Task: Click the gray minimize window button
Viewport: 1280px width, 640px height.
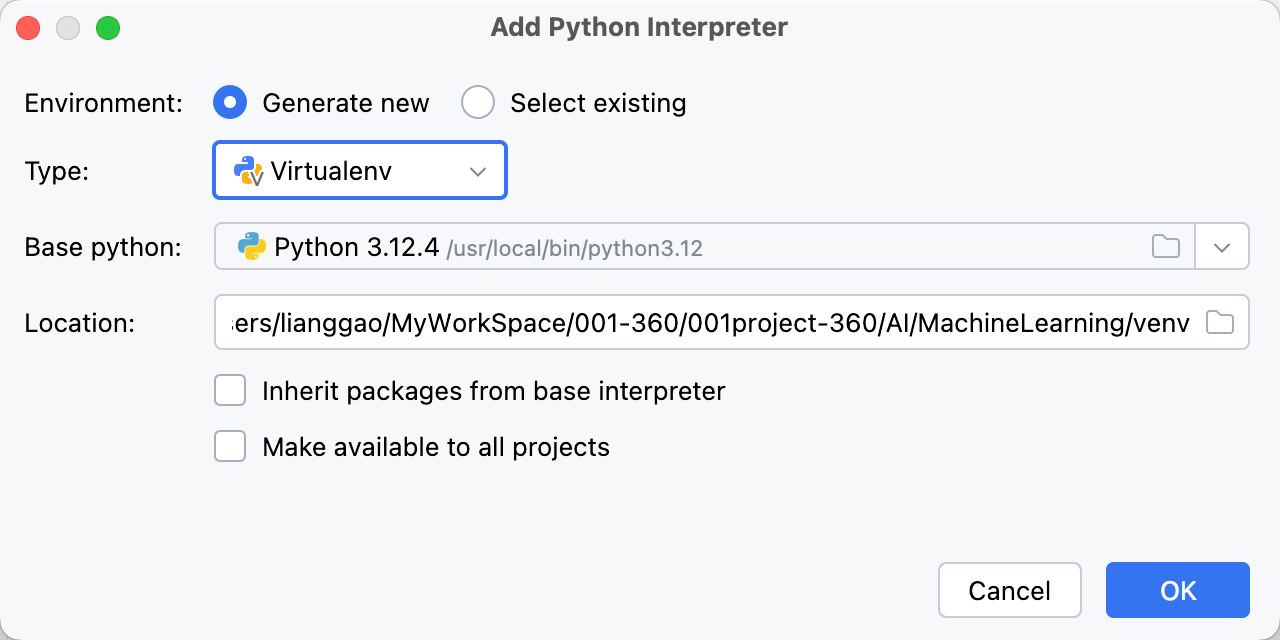Action: [68, 28]
